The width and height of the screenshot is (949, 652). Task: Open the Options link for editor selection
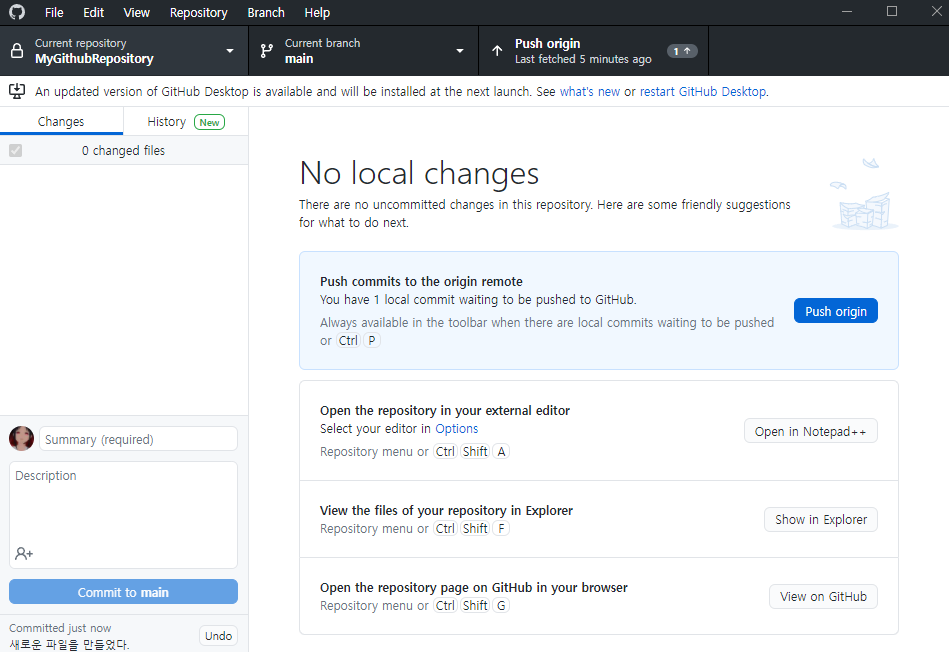456,429
